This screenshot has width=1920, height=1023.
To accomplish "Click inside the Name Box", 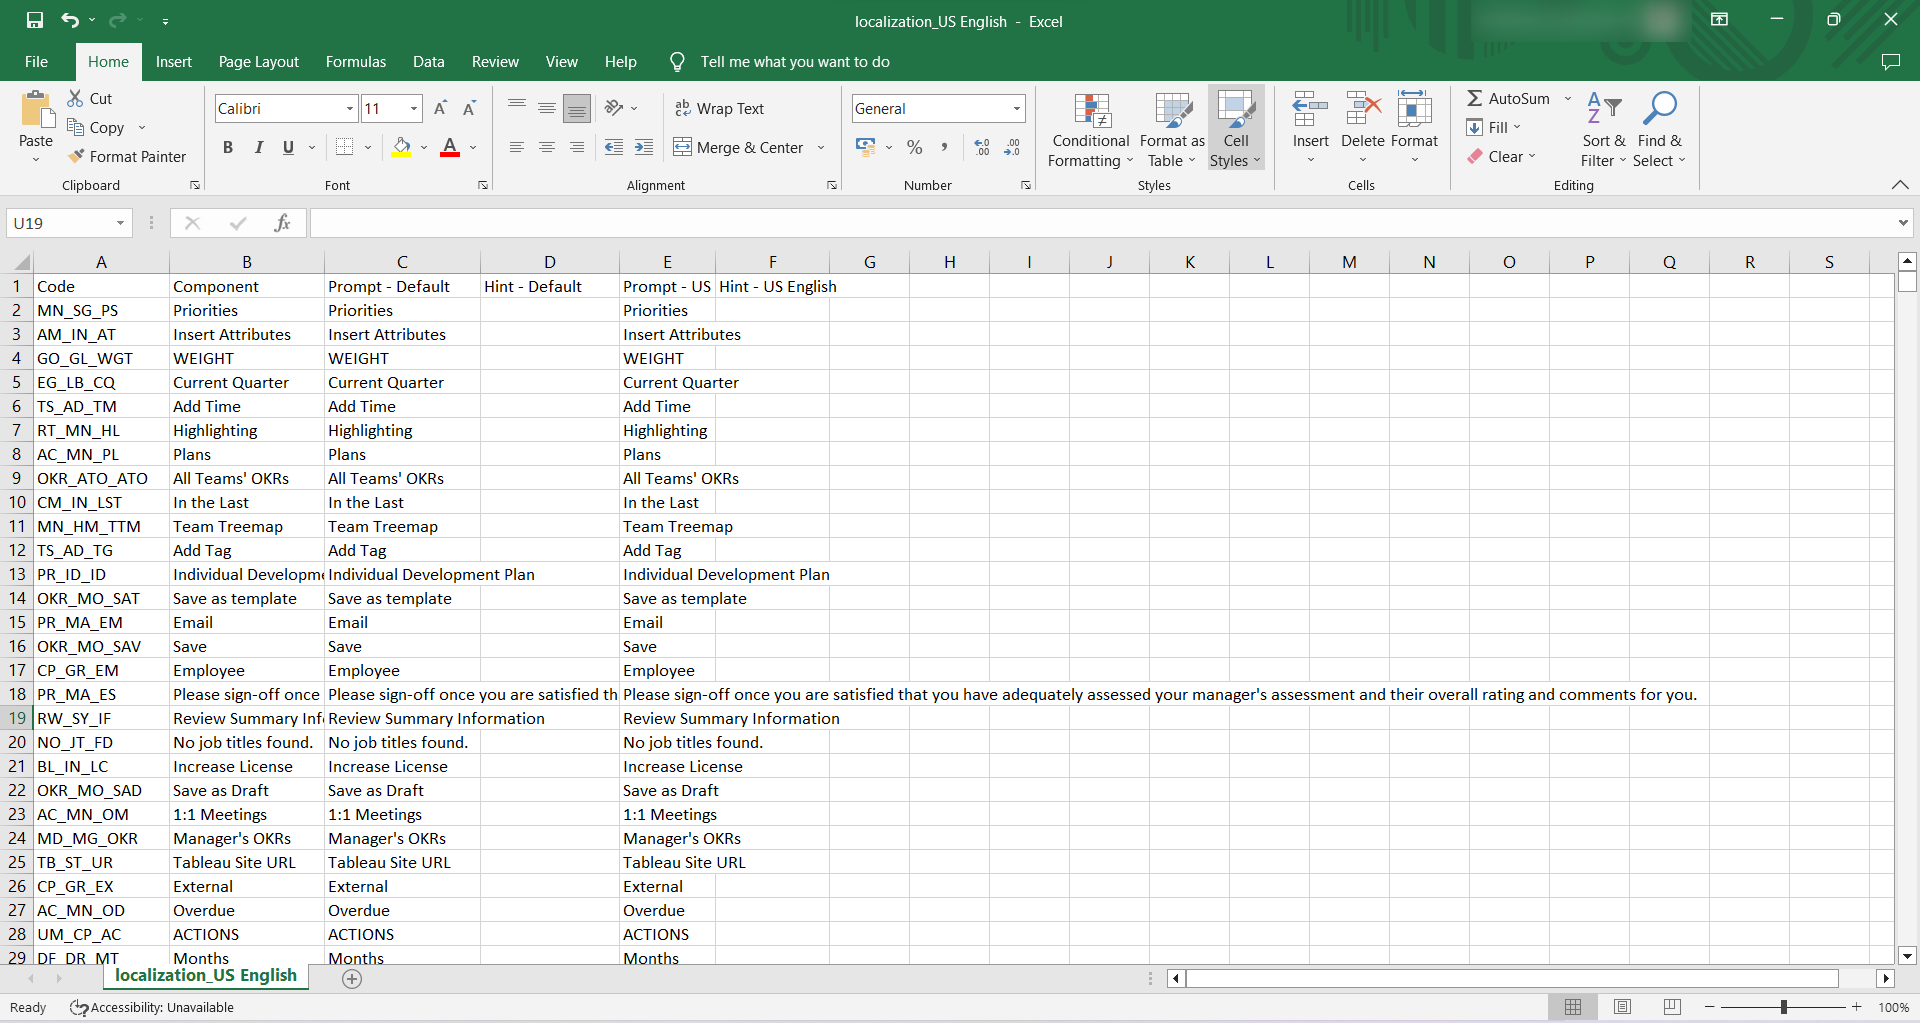I will pyautogui.click(x=60, y=222).
